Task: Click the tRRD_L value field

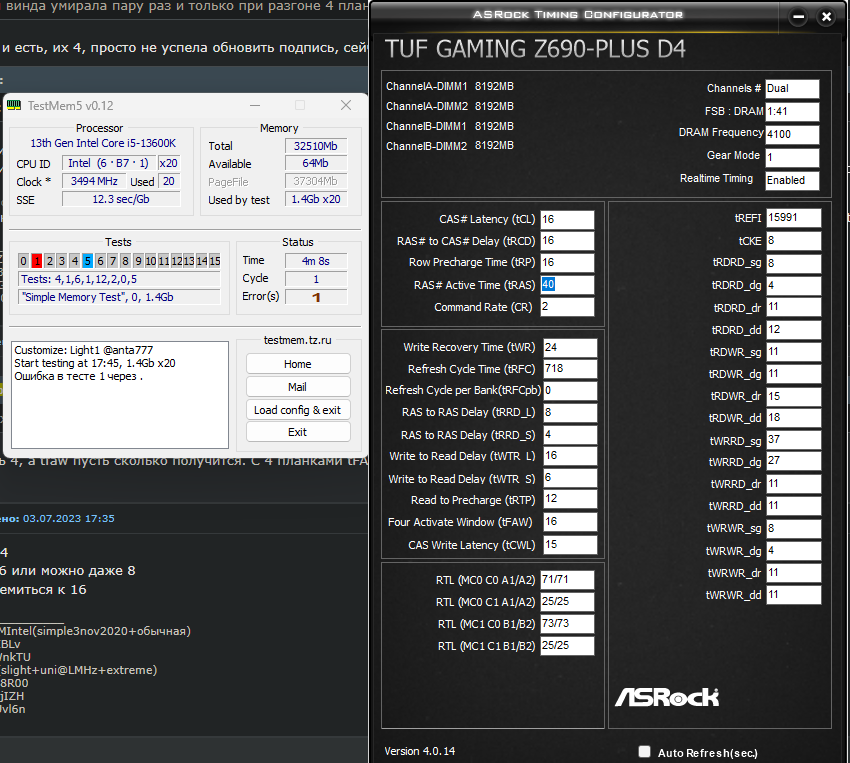Action: point(570,412)
